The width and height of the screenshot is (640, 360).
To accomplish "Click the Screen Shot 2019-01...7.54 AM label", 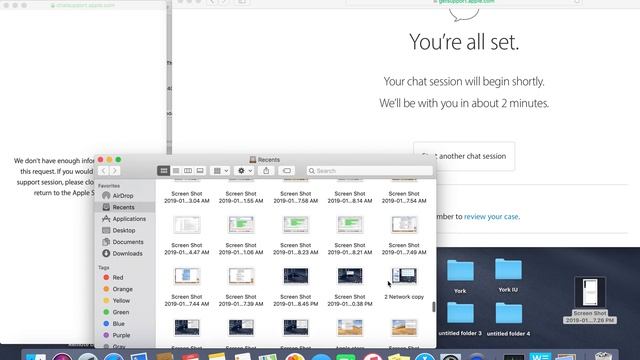I will tap(404, 197).
